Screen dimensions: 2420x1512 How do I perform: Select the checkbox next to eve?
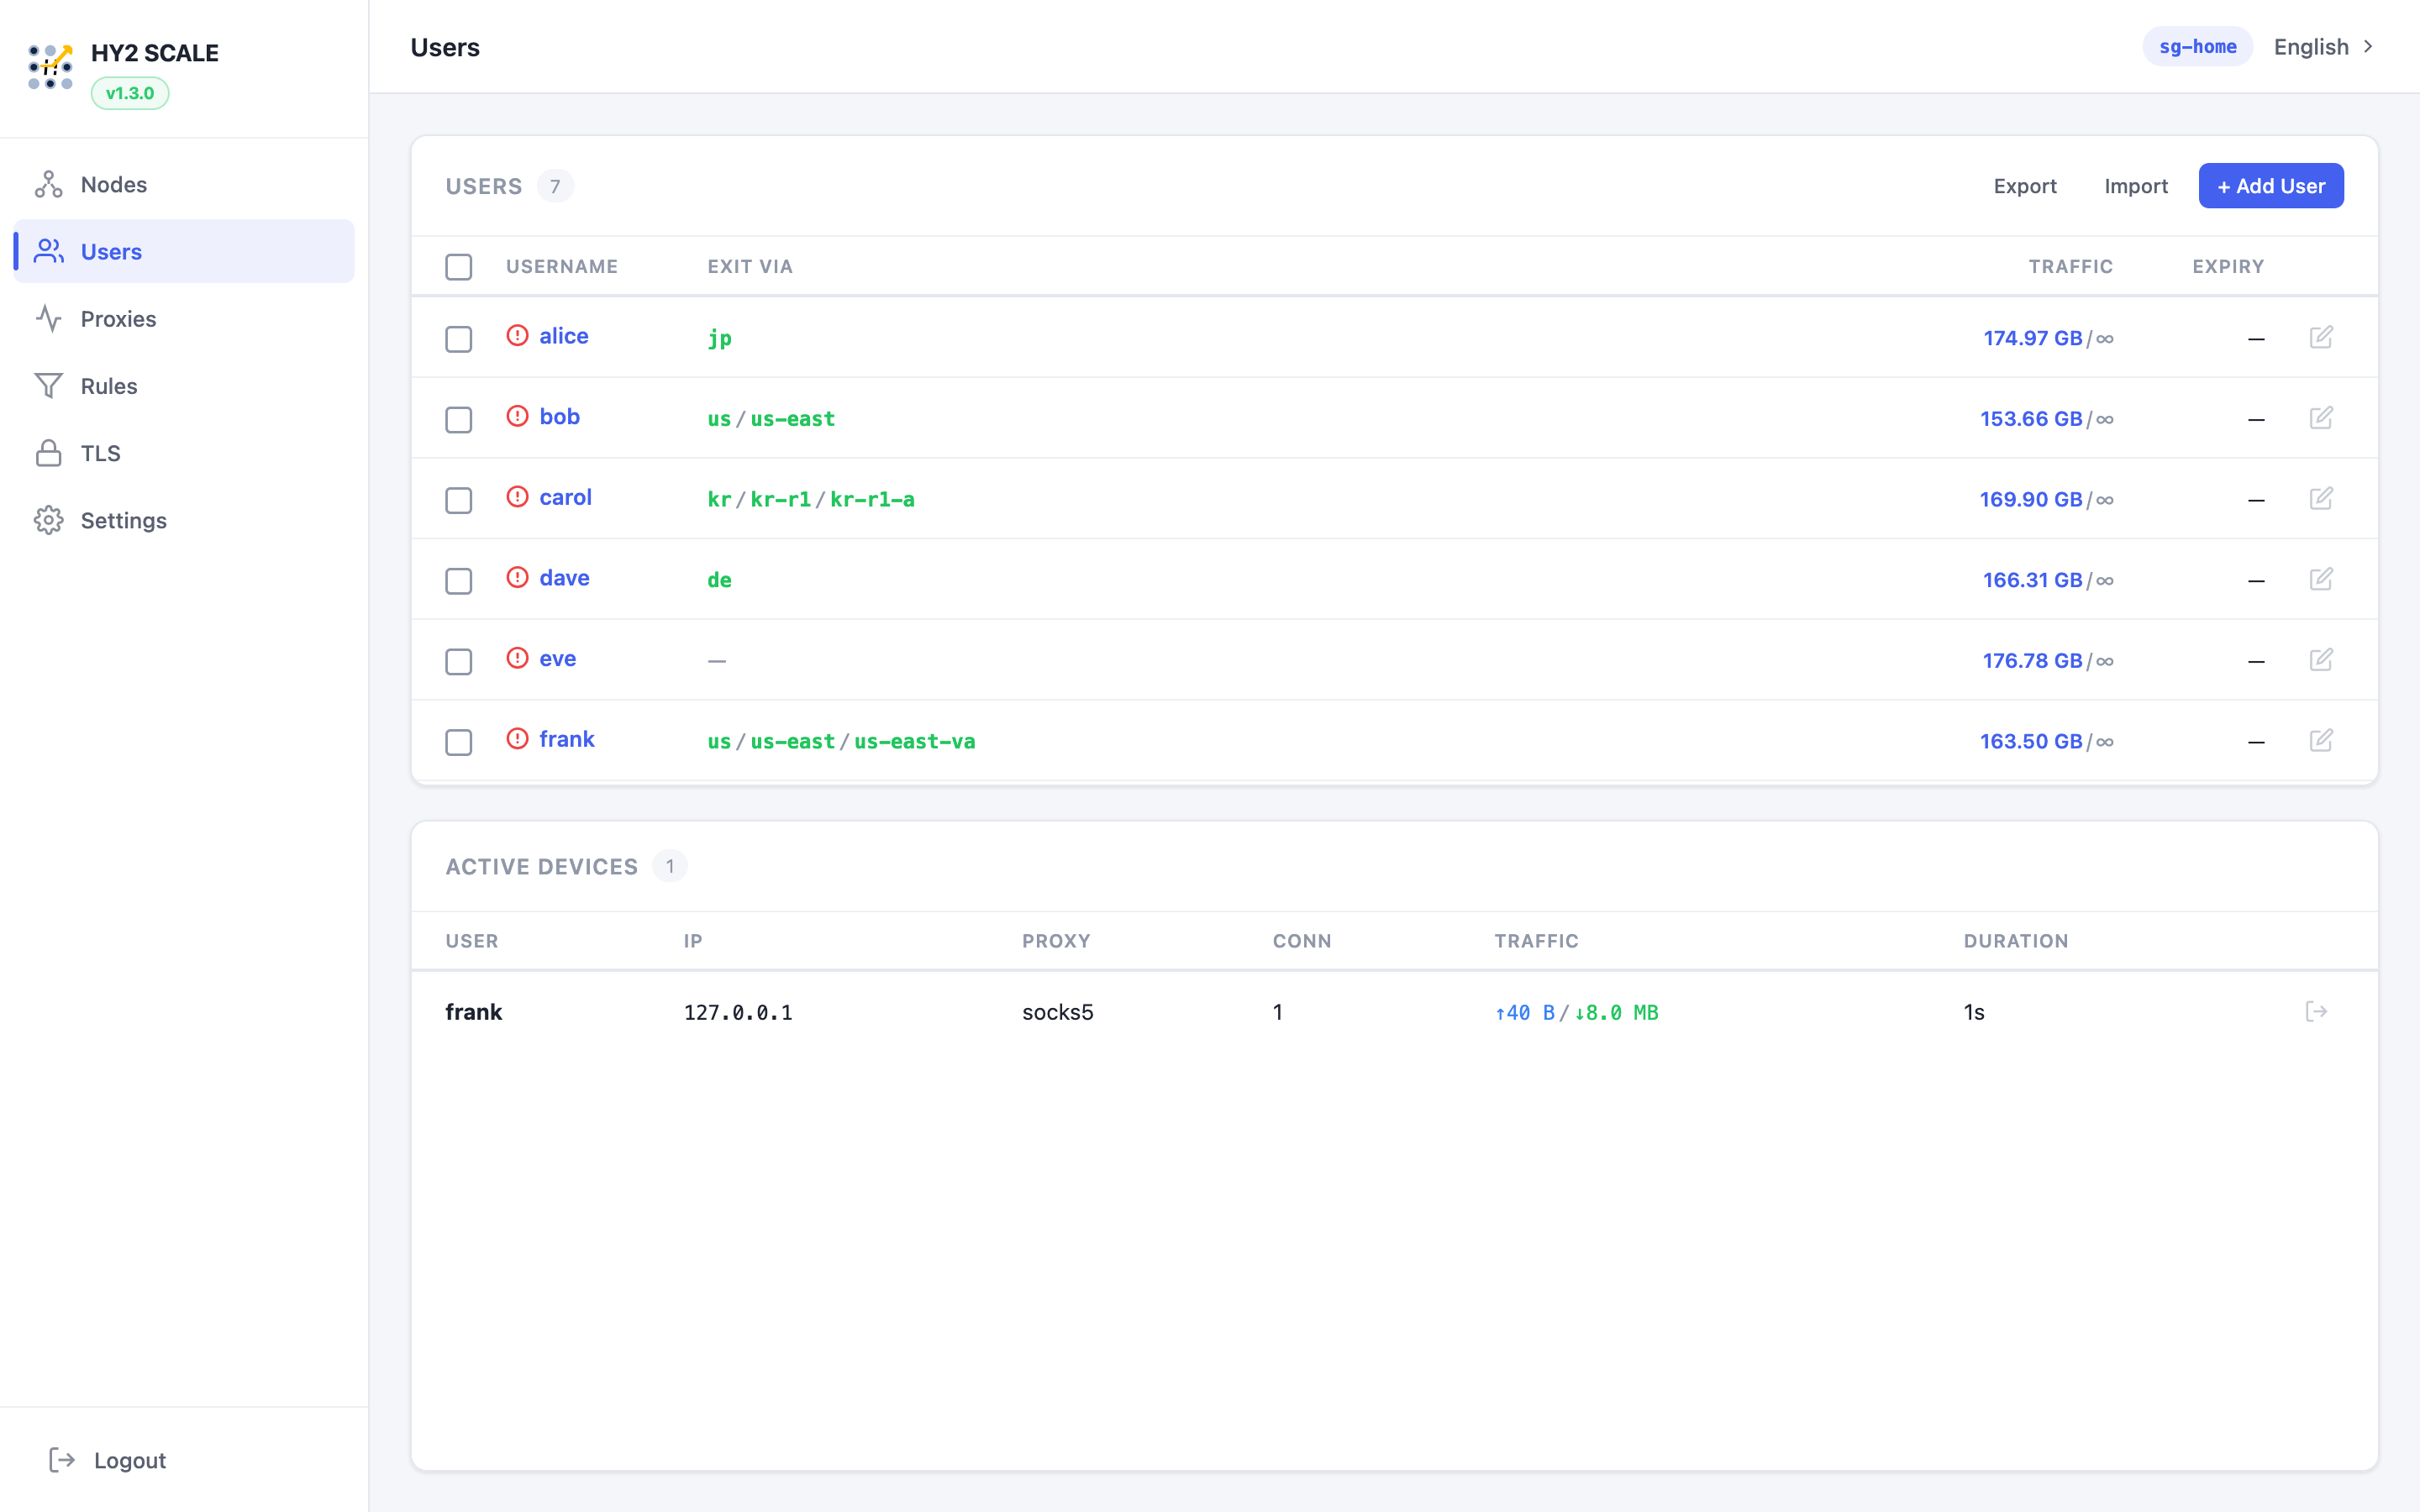point(459,661)
